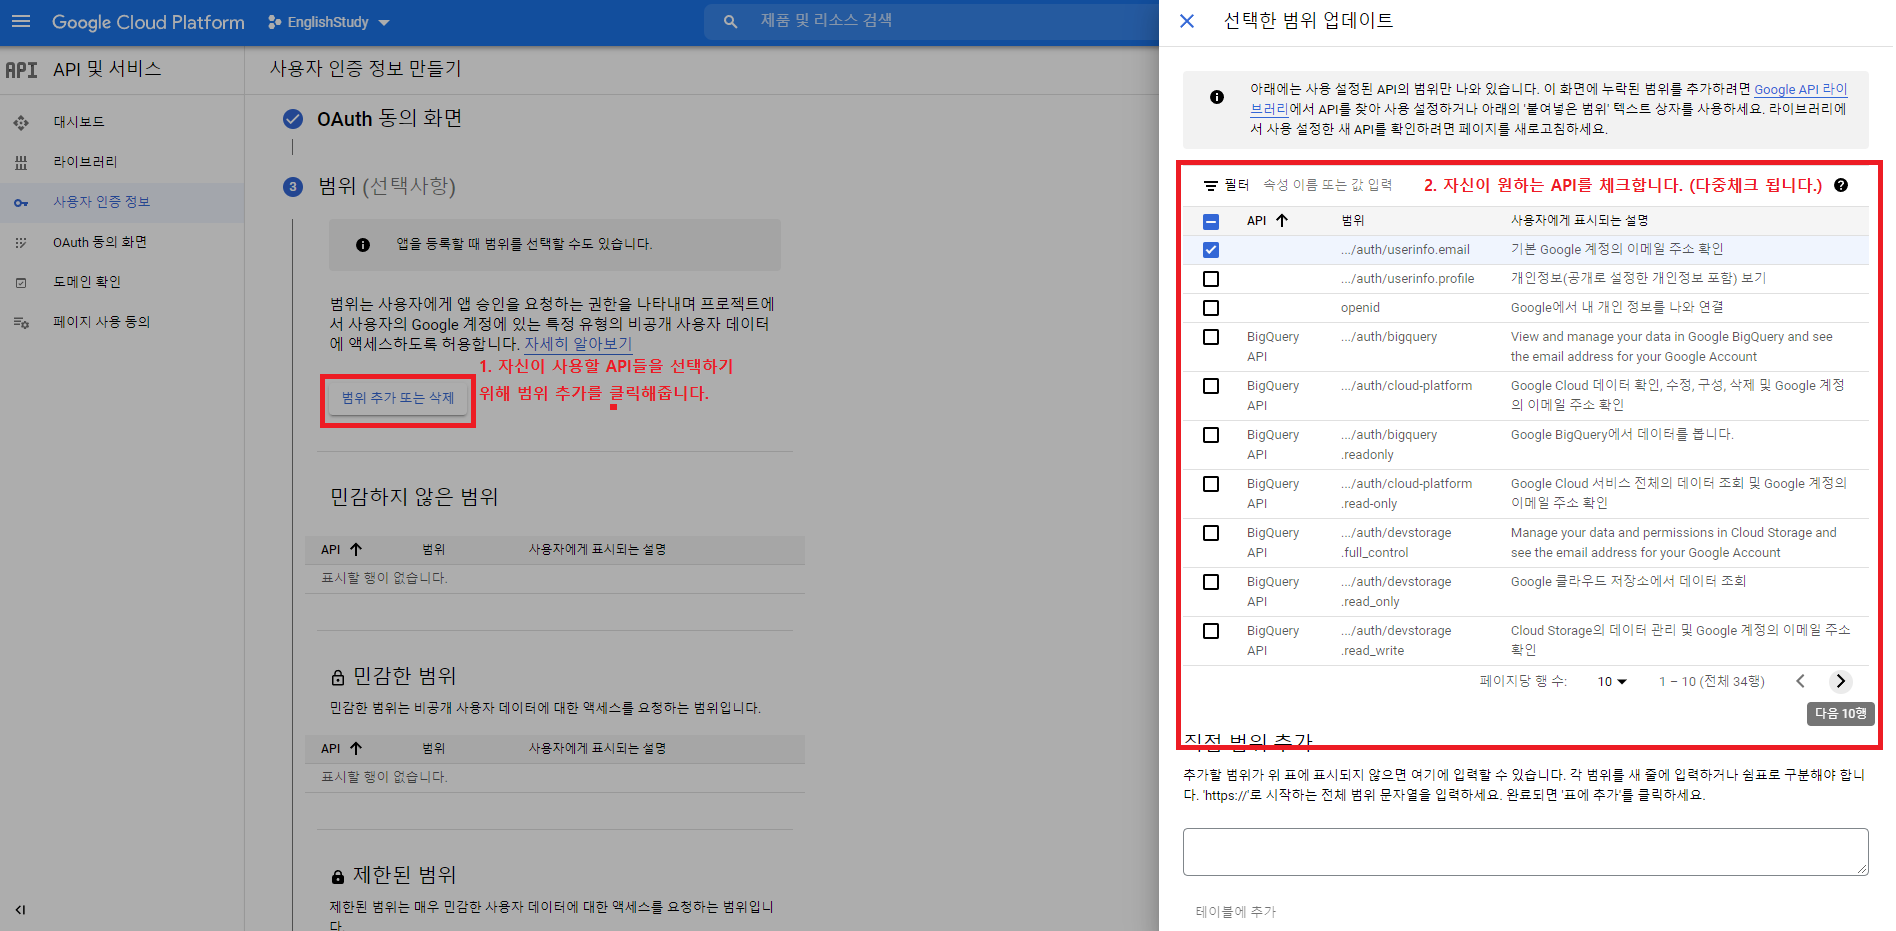This screenshot has height=931, width=1896.
Task: Click the search magnifier icon
Action: [730, 21]
